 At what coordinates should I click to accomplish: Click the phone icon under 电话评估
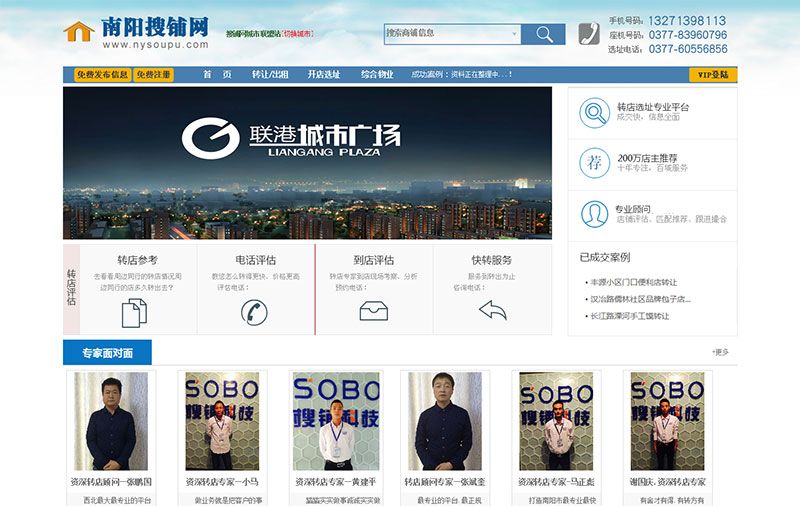[254, 312]
